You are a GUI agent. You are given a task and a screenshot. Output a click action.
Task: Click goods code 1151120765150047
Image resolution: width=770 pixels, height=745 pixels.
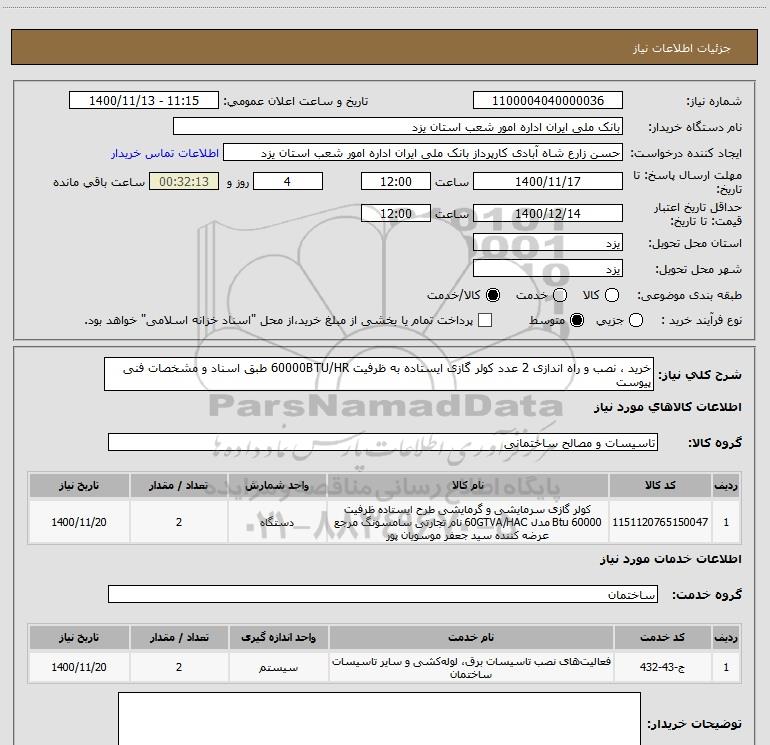coord(660,522)
